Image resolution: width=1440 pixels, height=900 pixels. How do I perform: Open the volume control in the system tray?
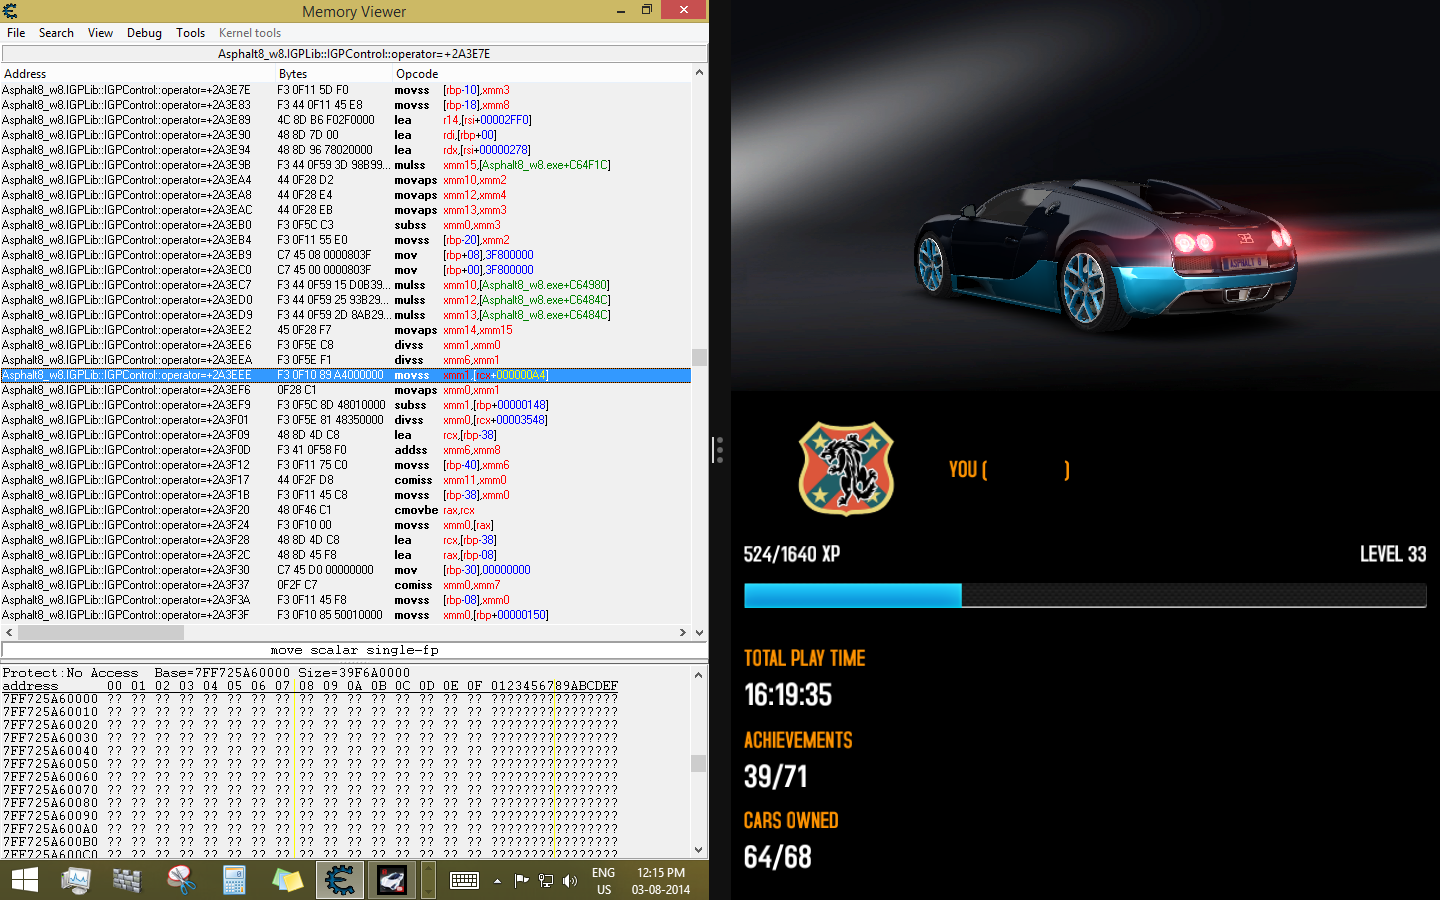coord(569,881)
